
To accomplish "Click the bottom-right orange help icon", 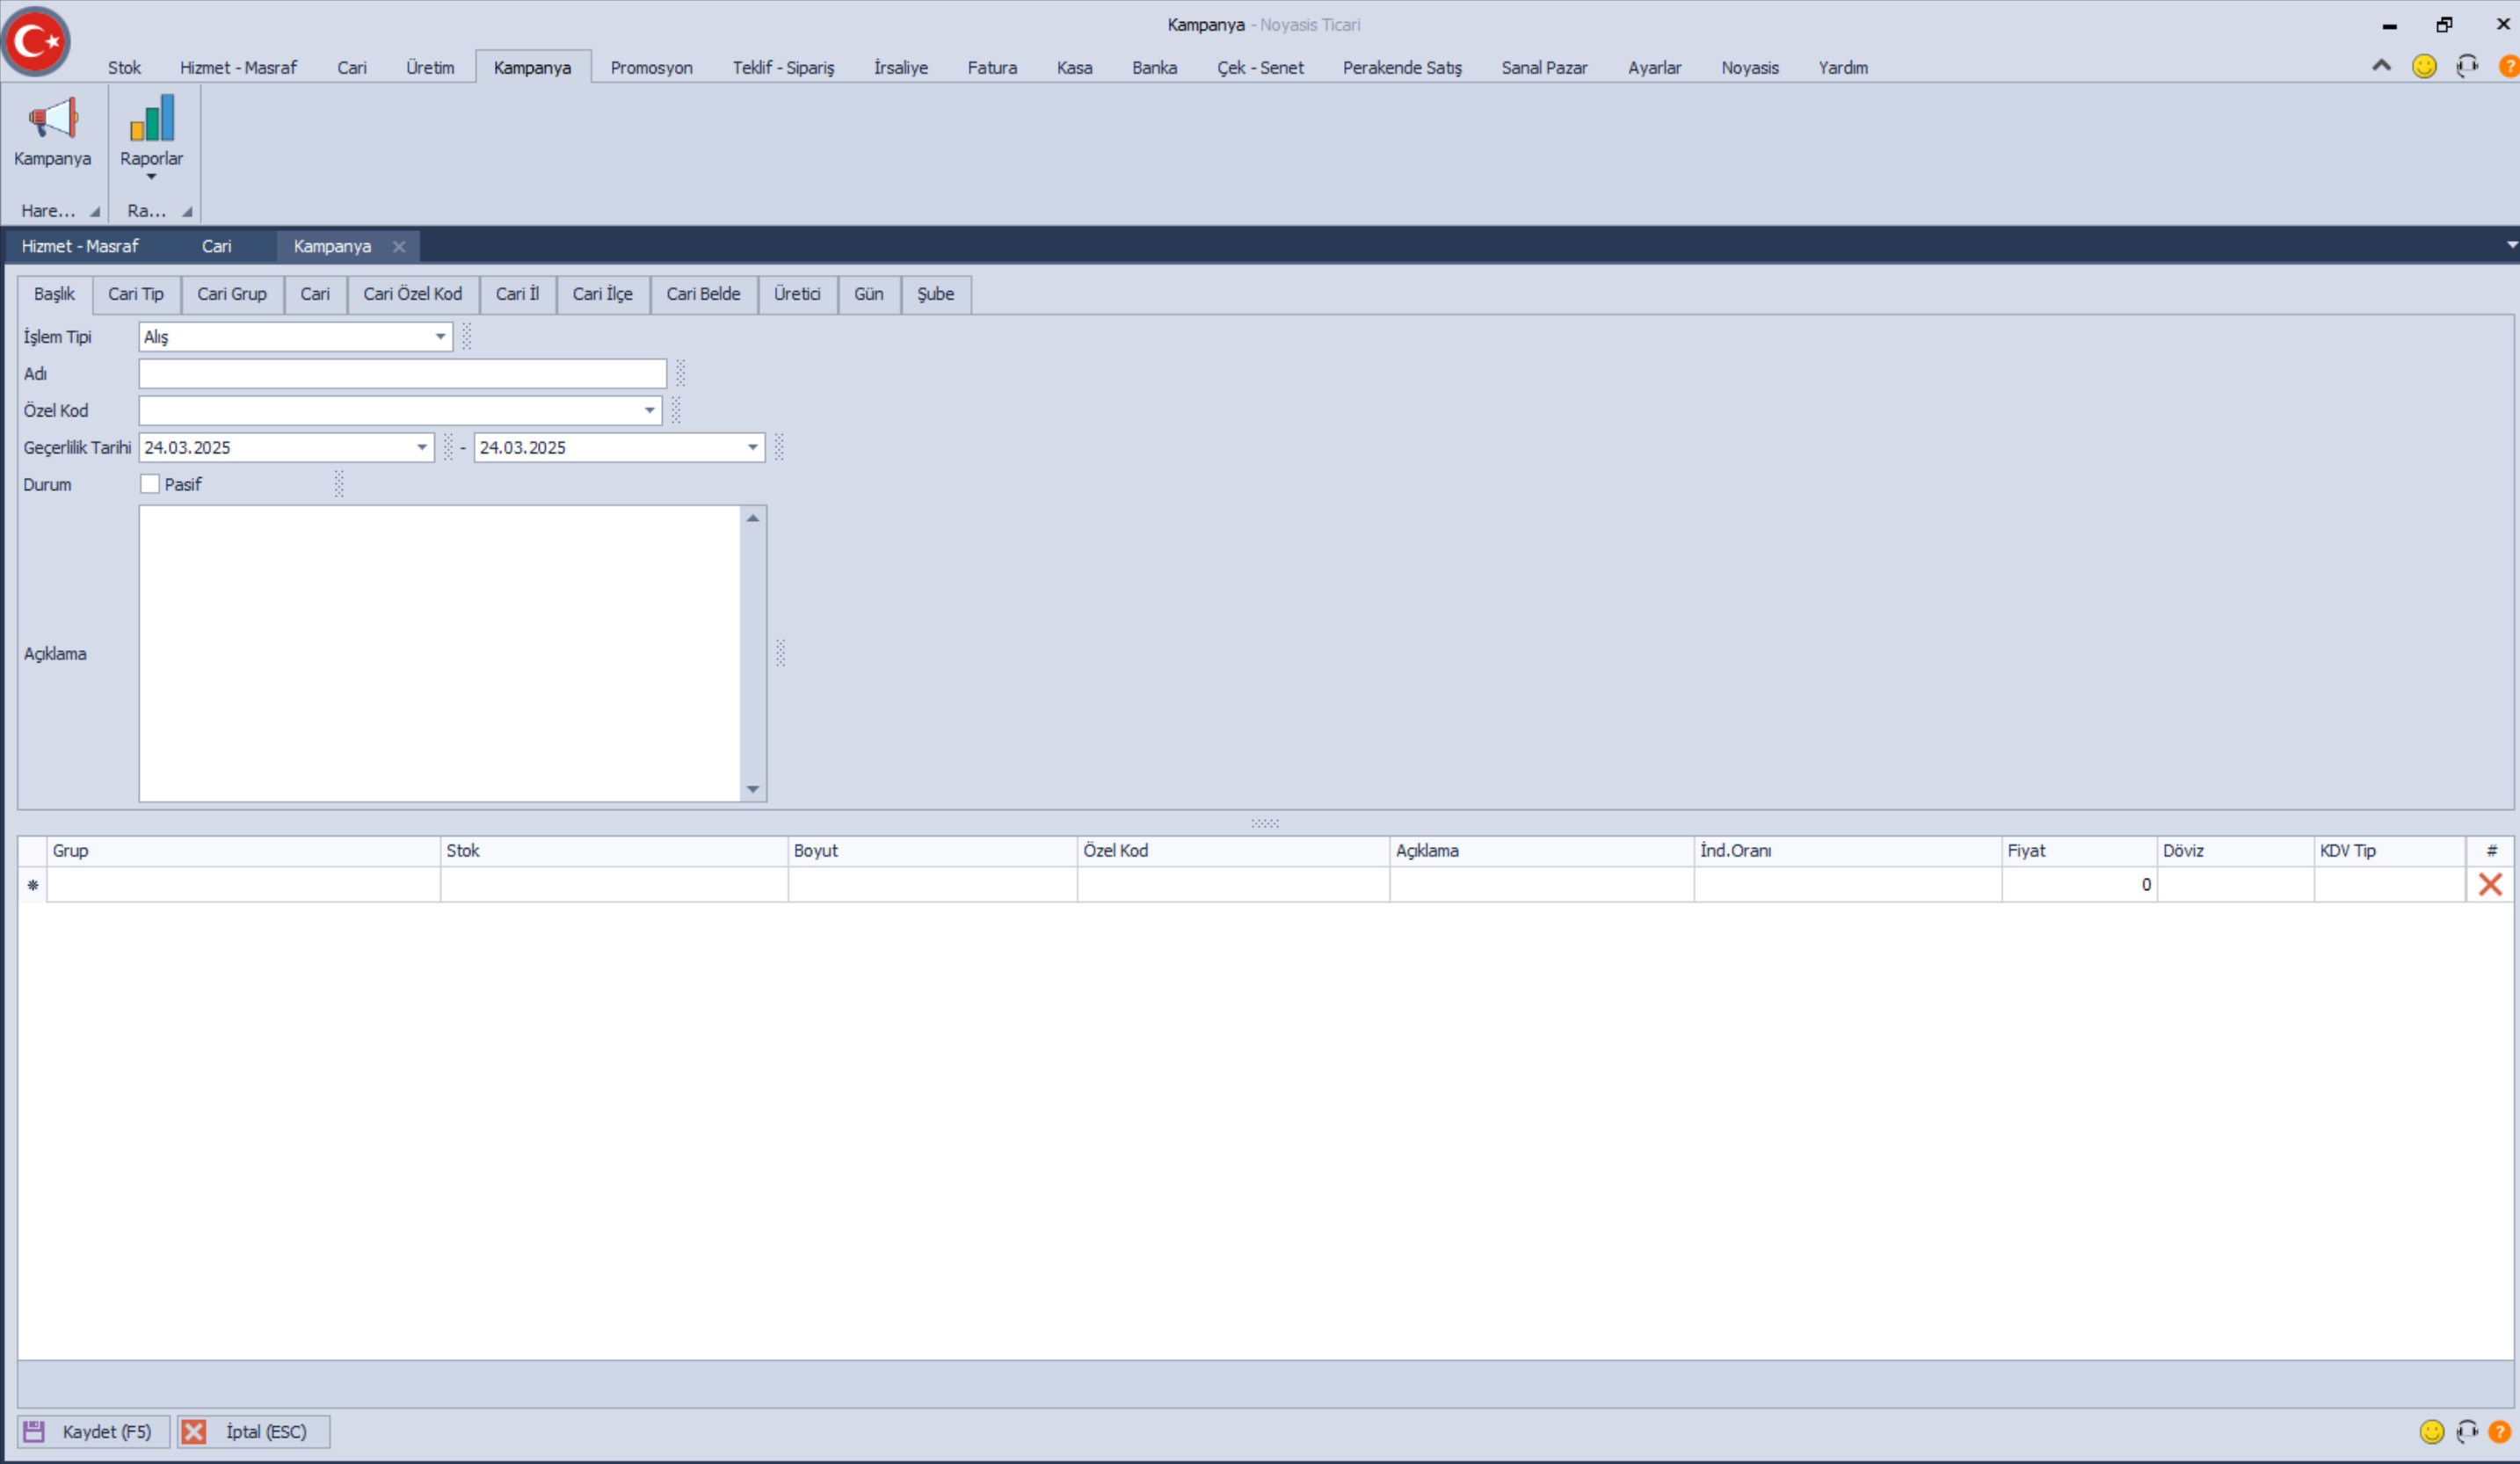I will (x=2499, y=1431).
